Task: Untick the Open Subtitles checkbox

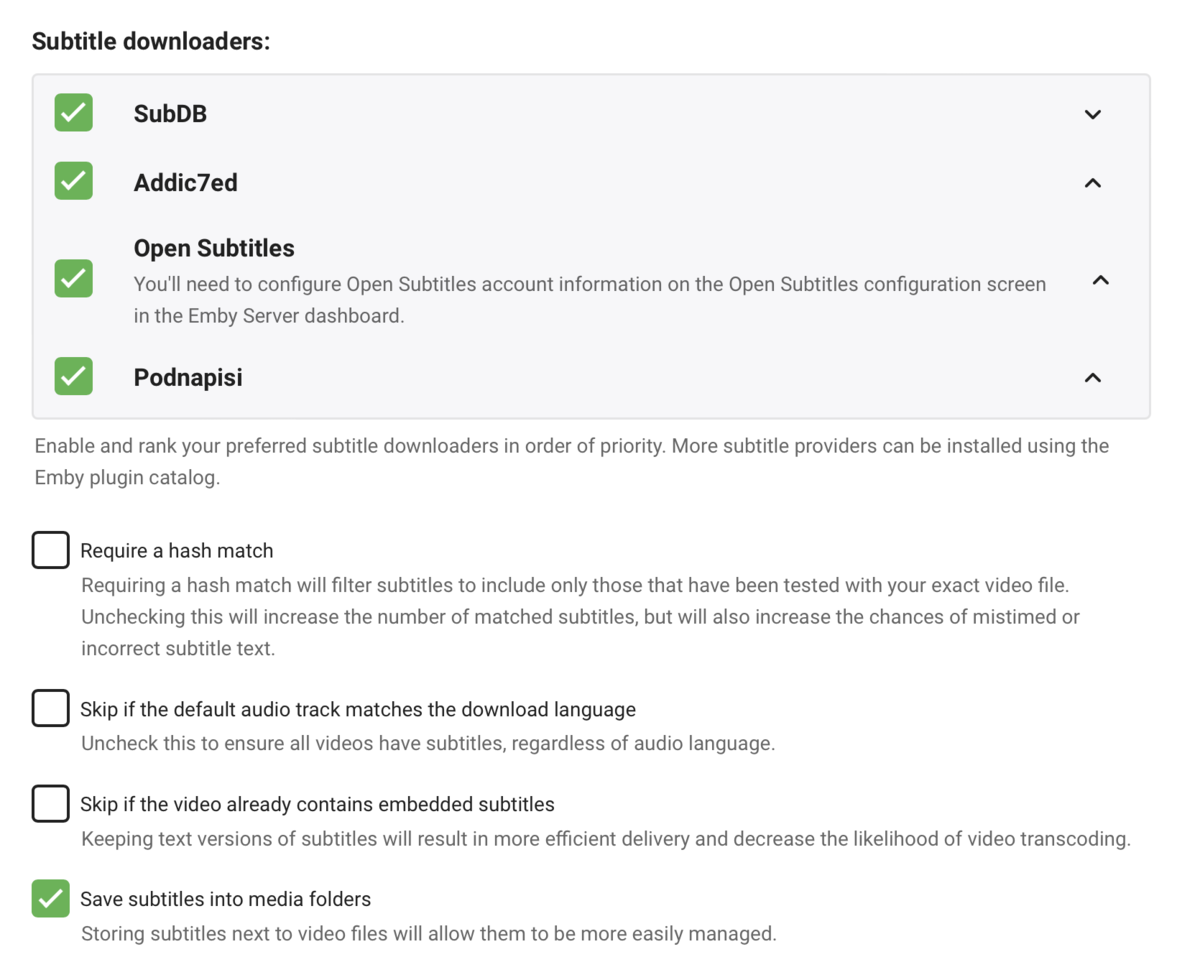Action: [74, 278]
